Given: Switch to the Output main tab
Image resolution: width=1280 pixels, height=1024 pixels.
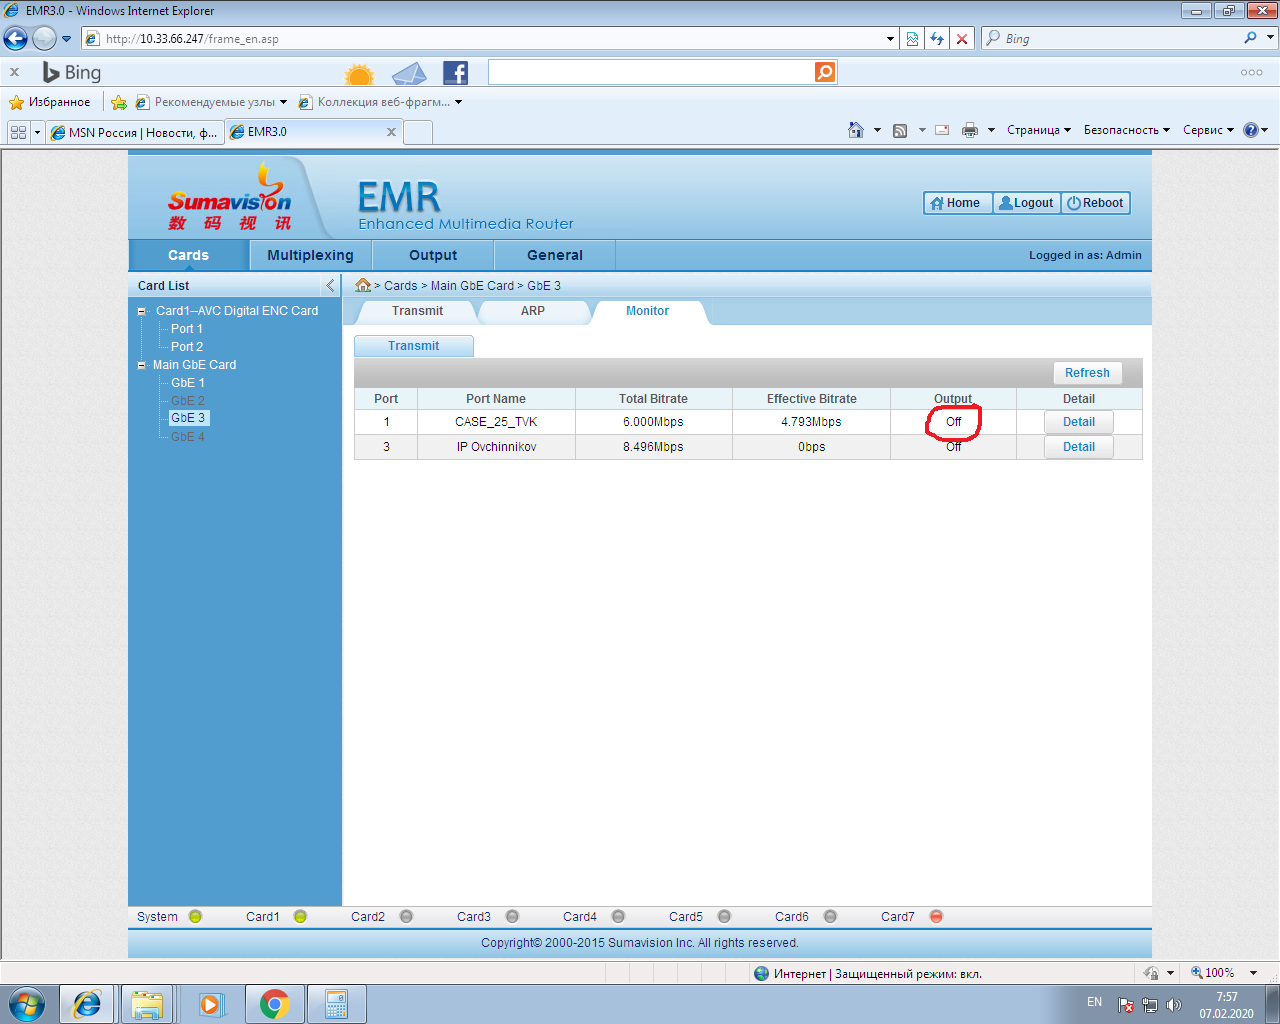Looking at the screenshot, I should pos(433,255).
